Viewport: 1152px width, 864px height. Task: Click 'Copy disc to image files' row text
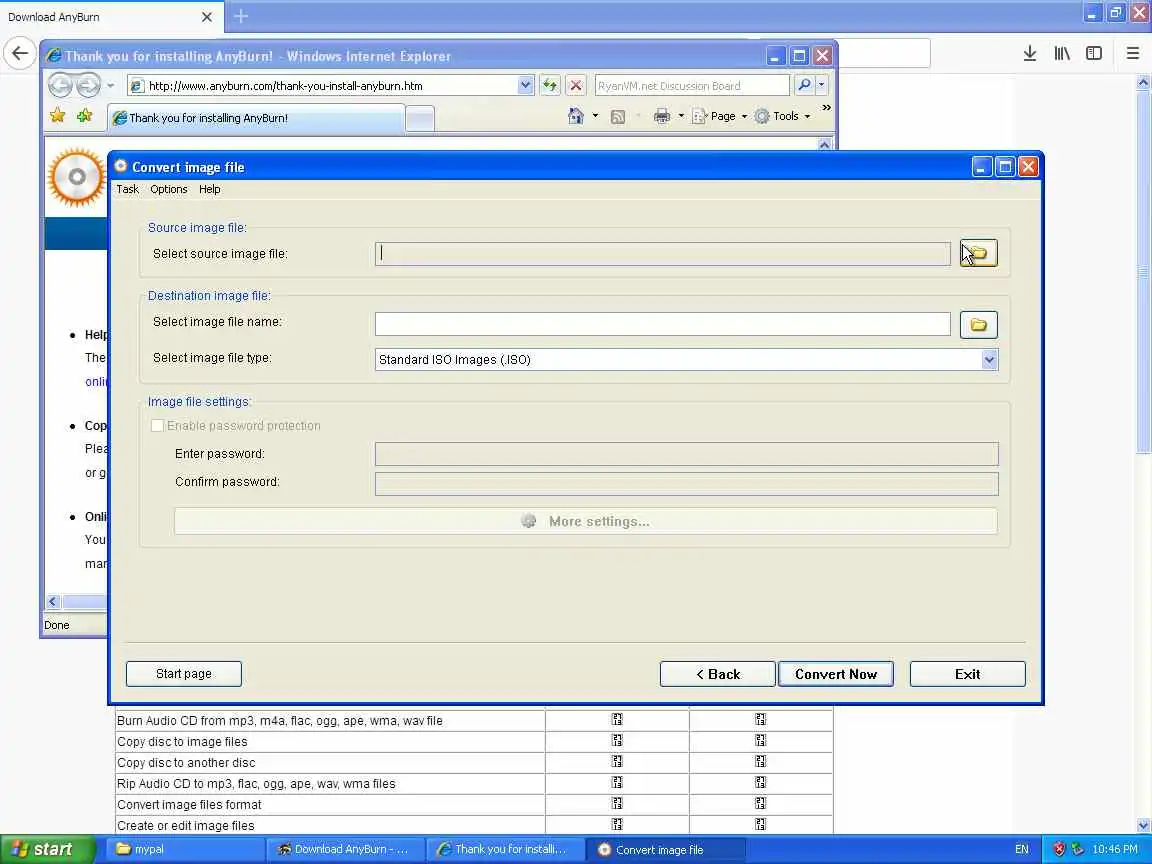[x=182, y=742]
